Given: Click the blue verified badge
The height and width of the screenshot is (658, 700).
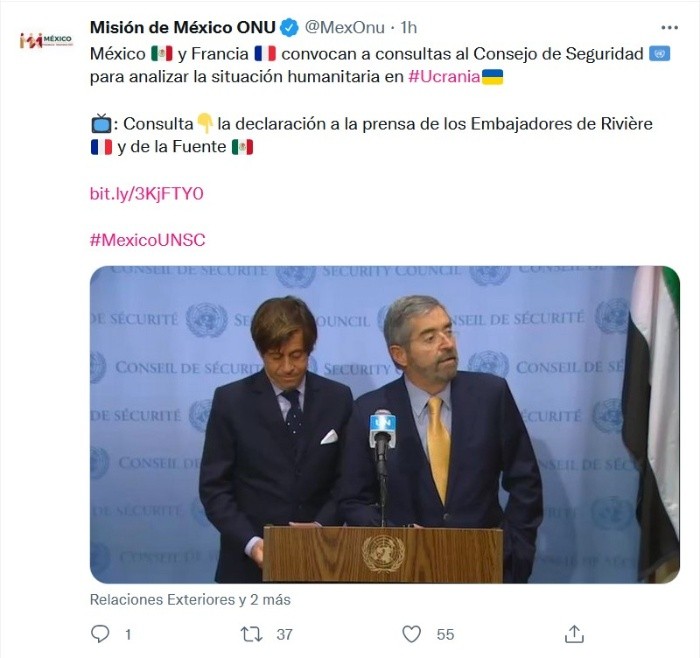Looking at the screenshot, I should click(290, 27).
